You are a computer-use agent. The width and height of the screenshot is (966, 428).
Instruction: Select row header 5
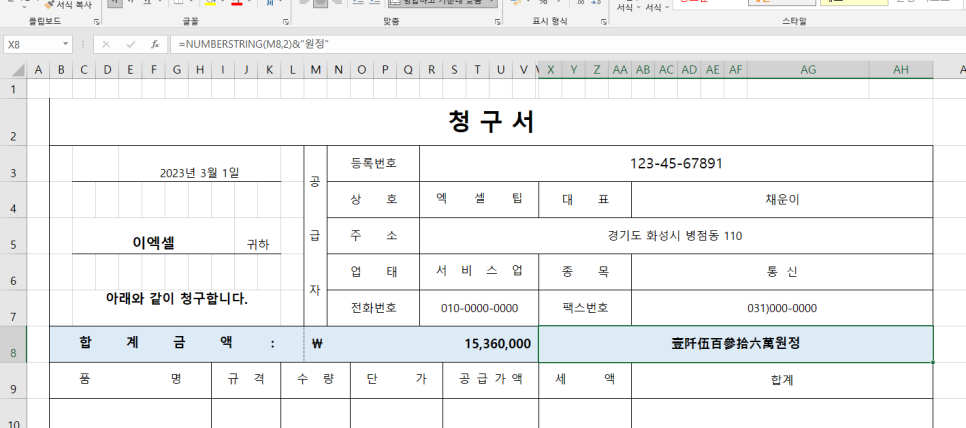14,236
